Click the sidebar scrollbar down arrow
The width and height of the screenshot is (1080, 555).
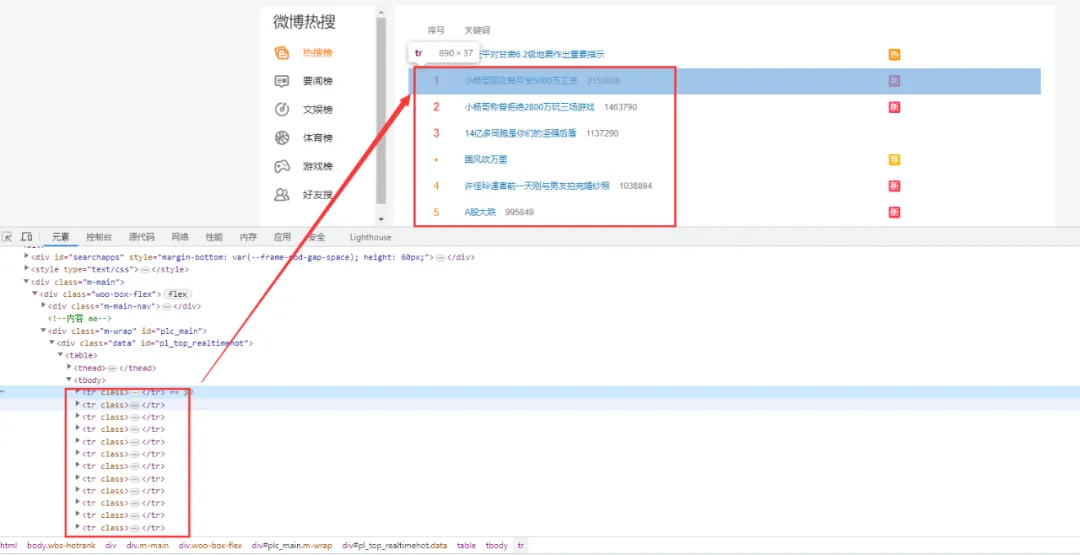pyautogui.click(x=381, y=219)
